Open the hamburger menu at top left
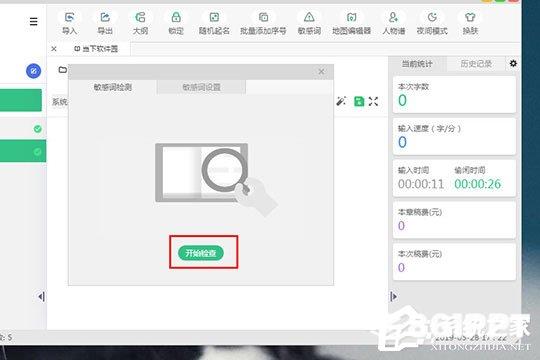 33,22
